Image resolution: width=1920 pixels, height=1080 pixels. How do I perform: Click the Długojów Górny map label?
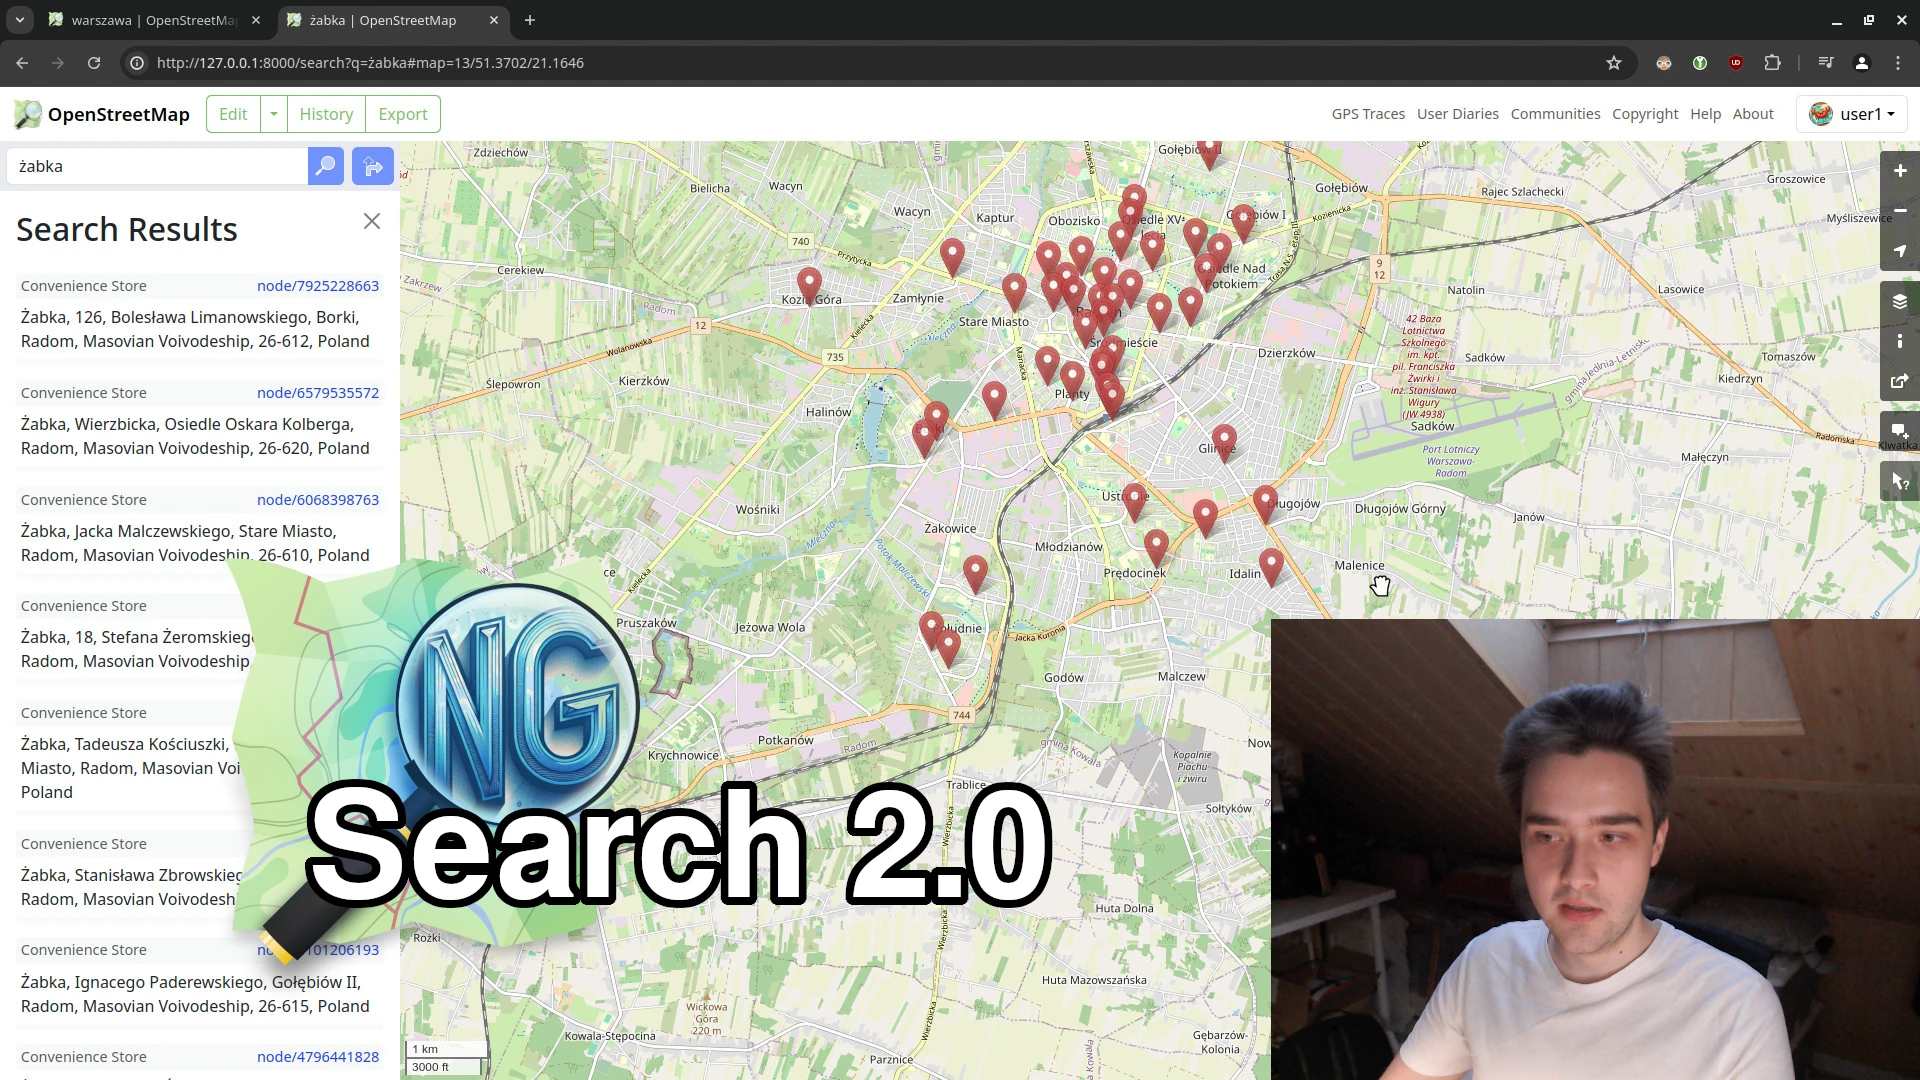click(x=1400, y=509)
